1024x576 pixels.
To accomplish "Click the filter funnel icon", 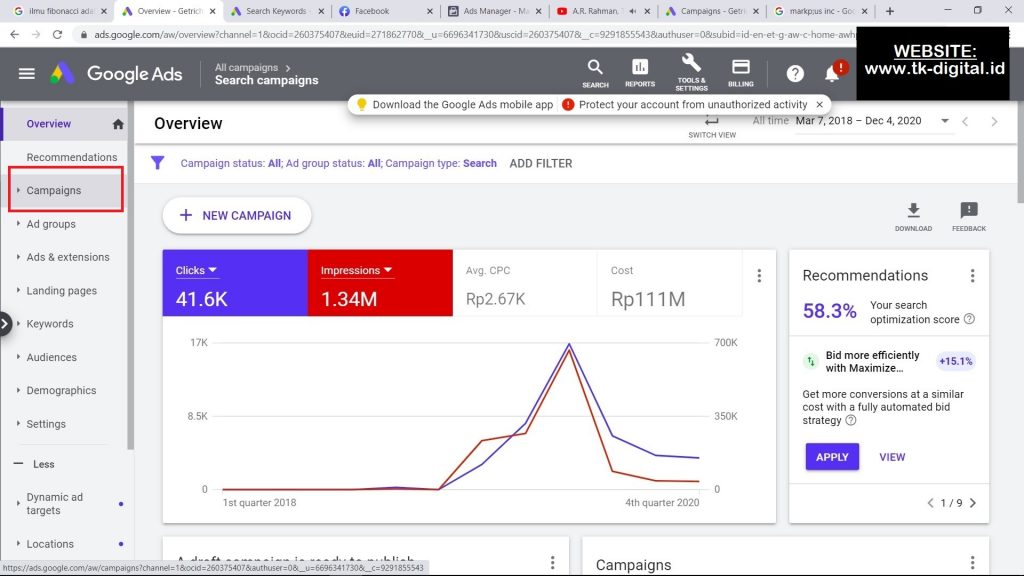I will coord(157,163).
